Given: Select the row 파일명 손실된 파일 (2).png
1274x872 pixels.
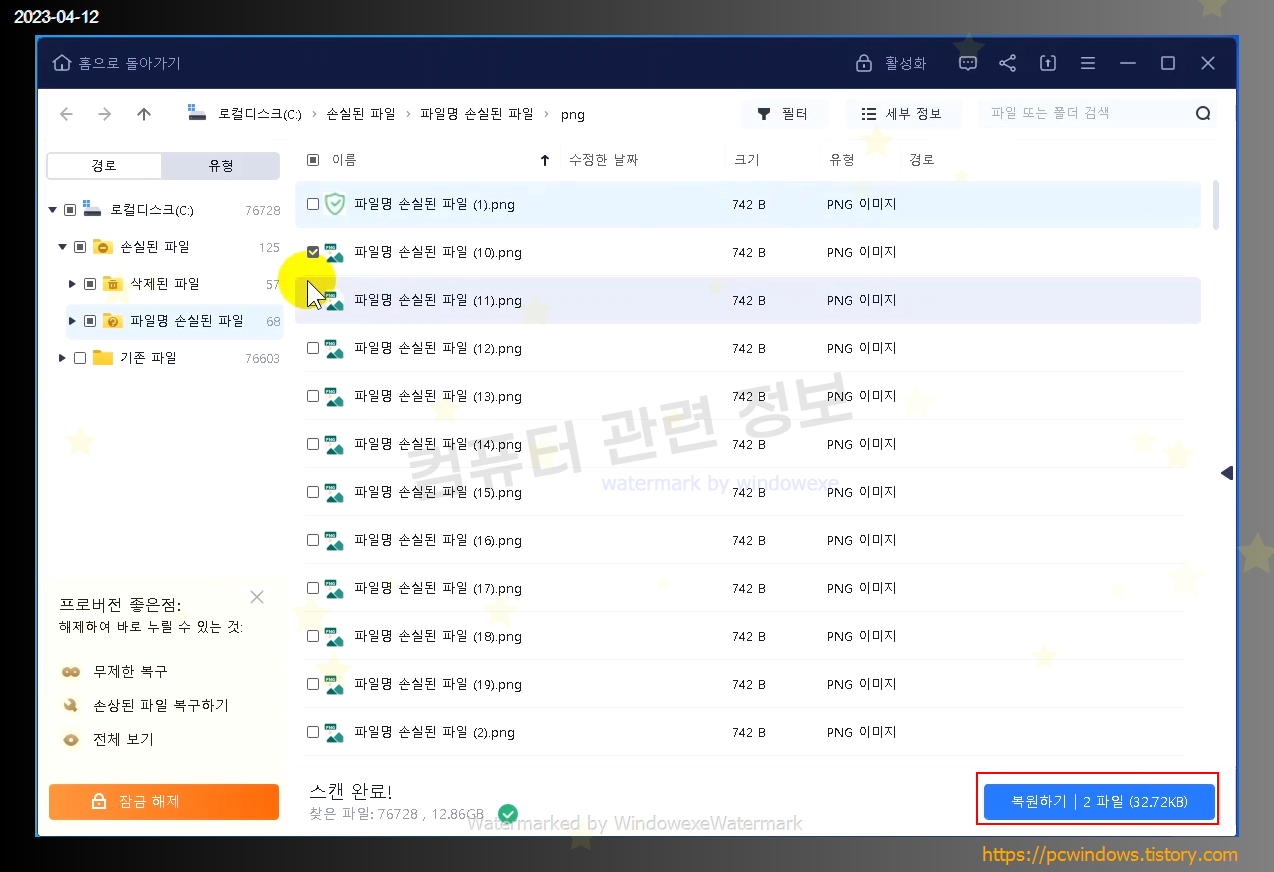Looking at the screenshot, I should coord(748,732).
